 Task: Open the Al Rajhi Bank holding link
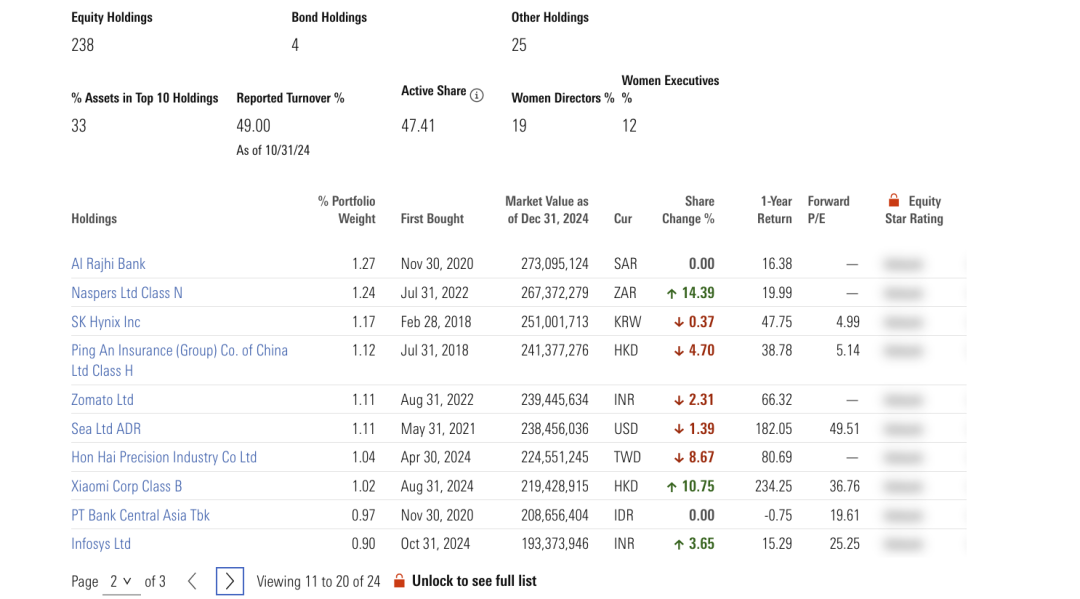tap(108, 264)
